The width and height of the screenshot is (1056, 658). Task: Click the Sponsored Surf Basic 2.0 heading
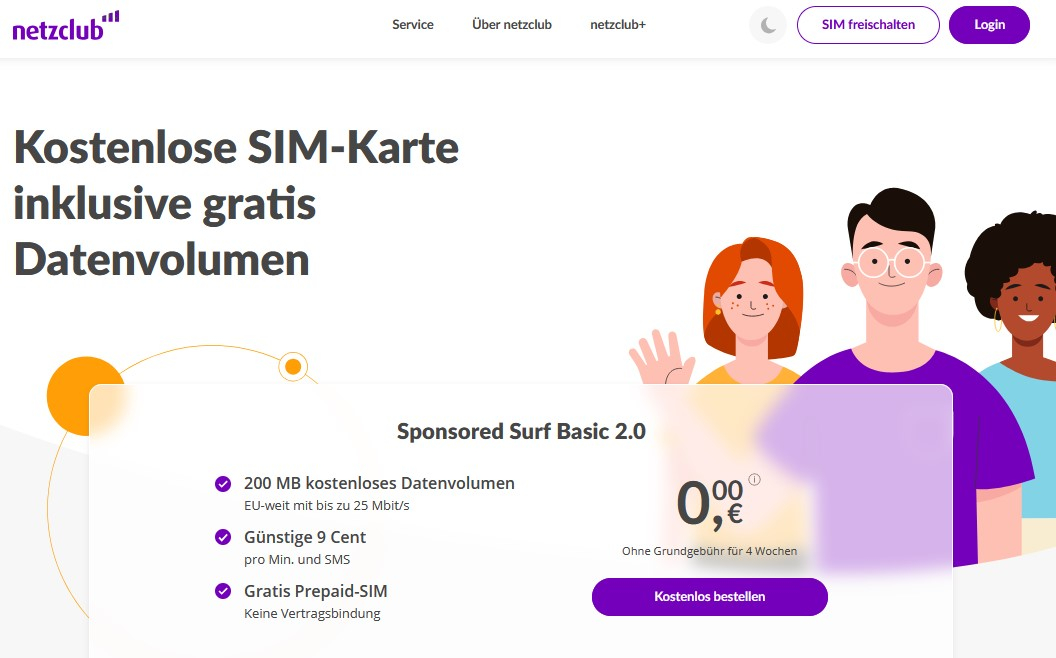click(521, 431)
